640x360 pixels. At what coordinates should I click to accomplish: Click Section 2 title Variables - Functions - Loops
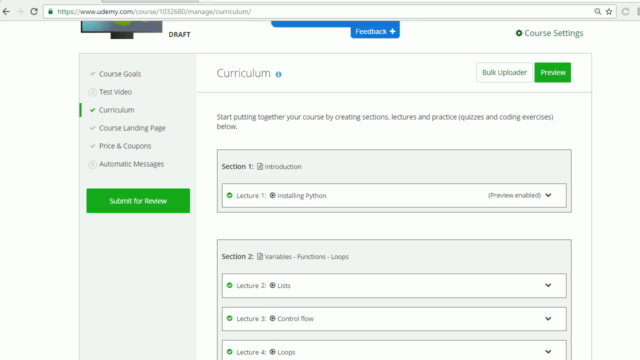tap(307, 257)
